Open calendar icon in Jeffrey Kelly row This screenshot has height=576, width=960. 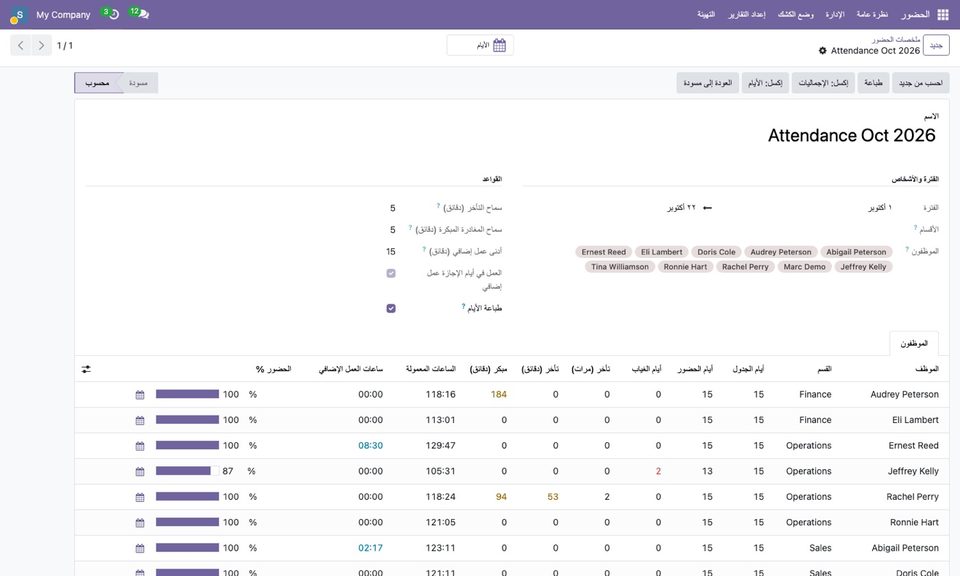click(140, 471)
